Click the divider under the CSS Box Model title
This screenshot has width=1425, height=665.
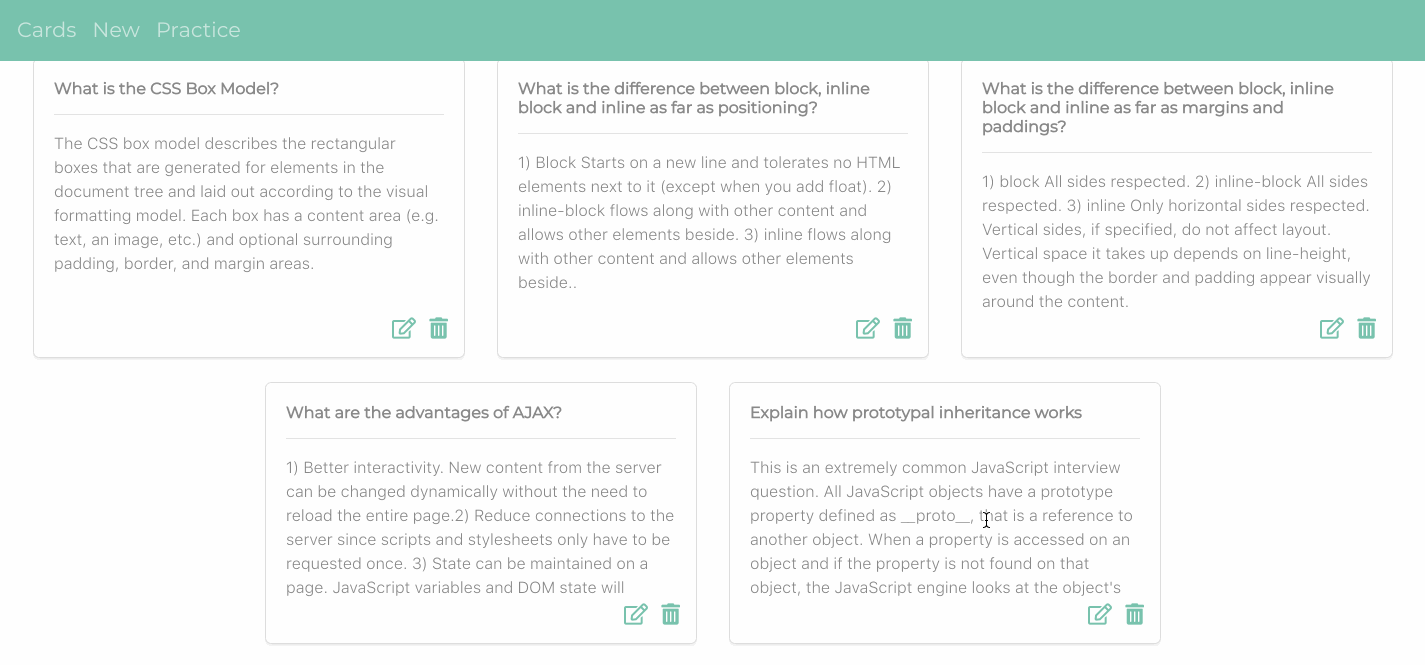point(248,112)
